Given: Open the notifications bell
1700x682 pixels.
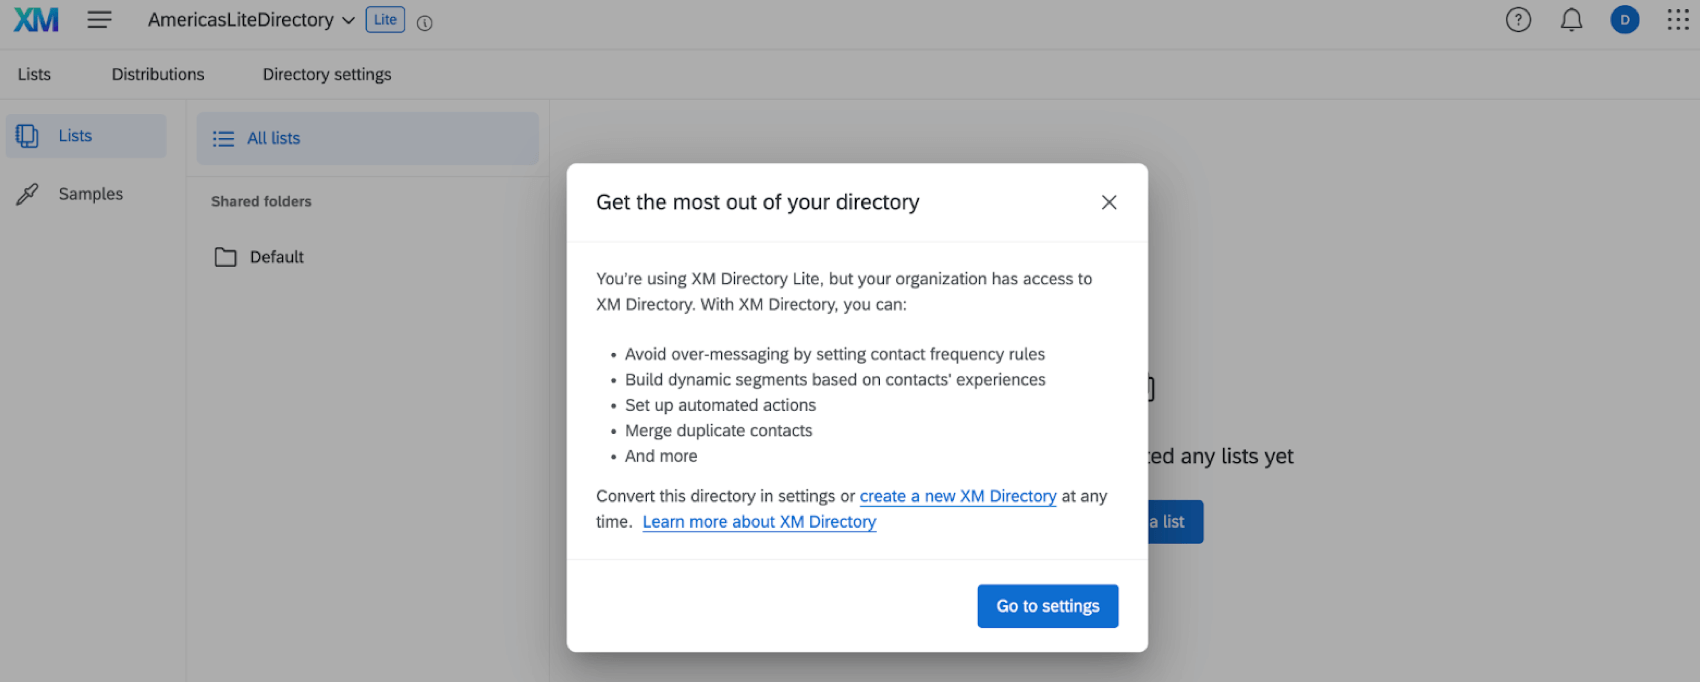Looking at the screenshot, I should [x=1572, y=20].
